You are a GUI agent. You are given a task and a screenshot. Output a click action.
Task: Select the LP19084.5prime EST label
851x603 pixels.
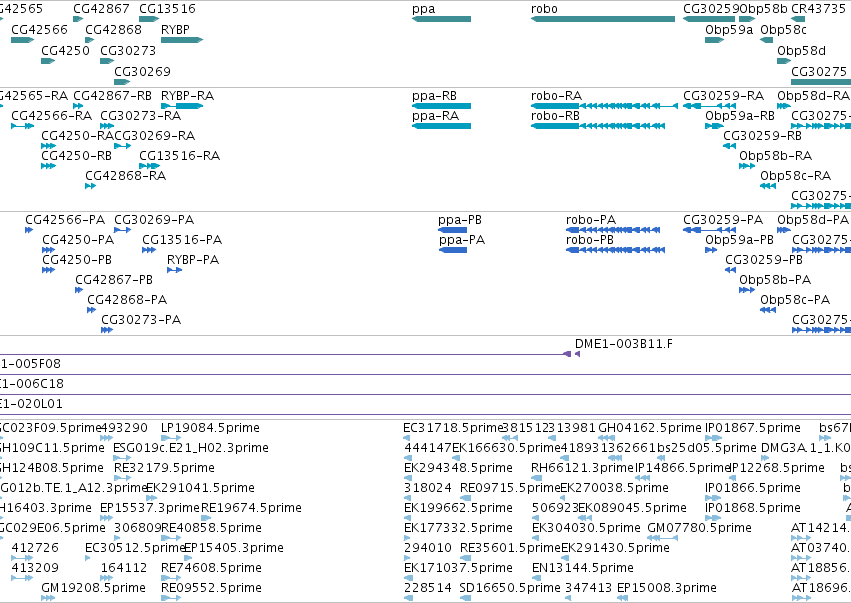[x=210, y=428]
